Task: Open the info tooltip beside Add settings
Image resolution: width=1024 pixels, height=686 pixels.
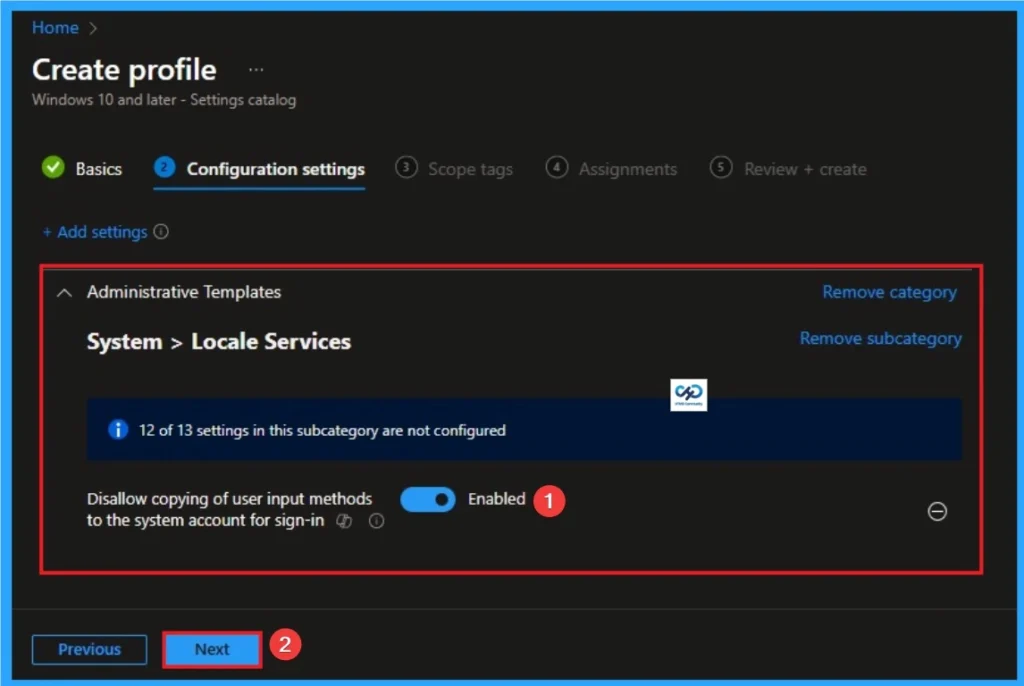Action: pyautogui.click(x=159, y=231)
